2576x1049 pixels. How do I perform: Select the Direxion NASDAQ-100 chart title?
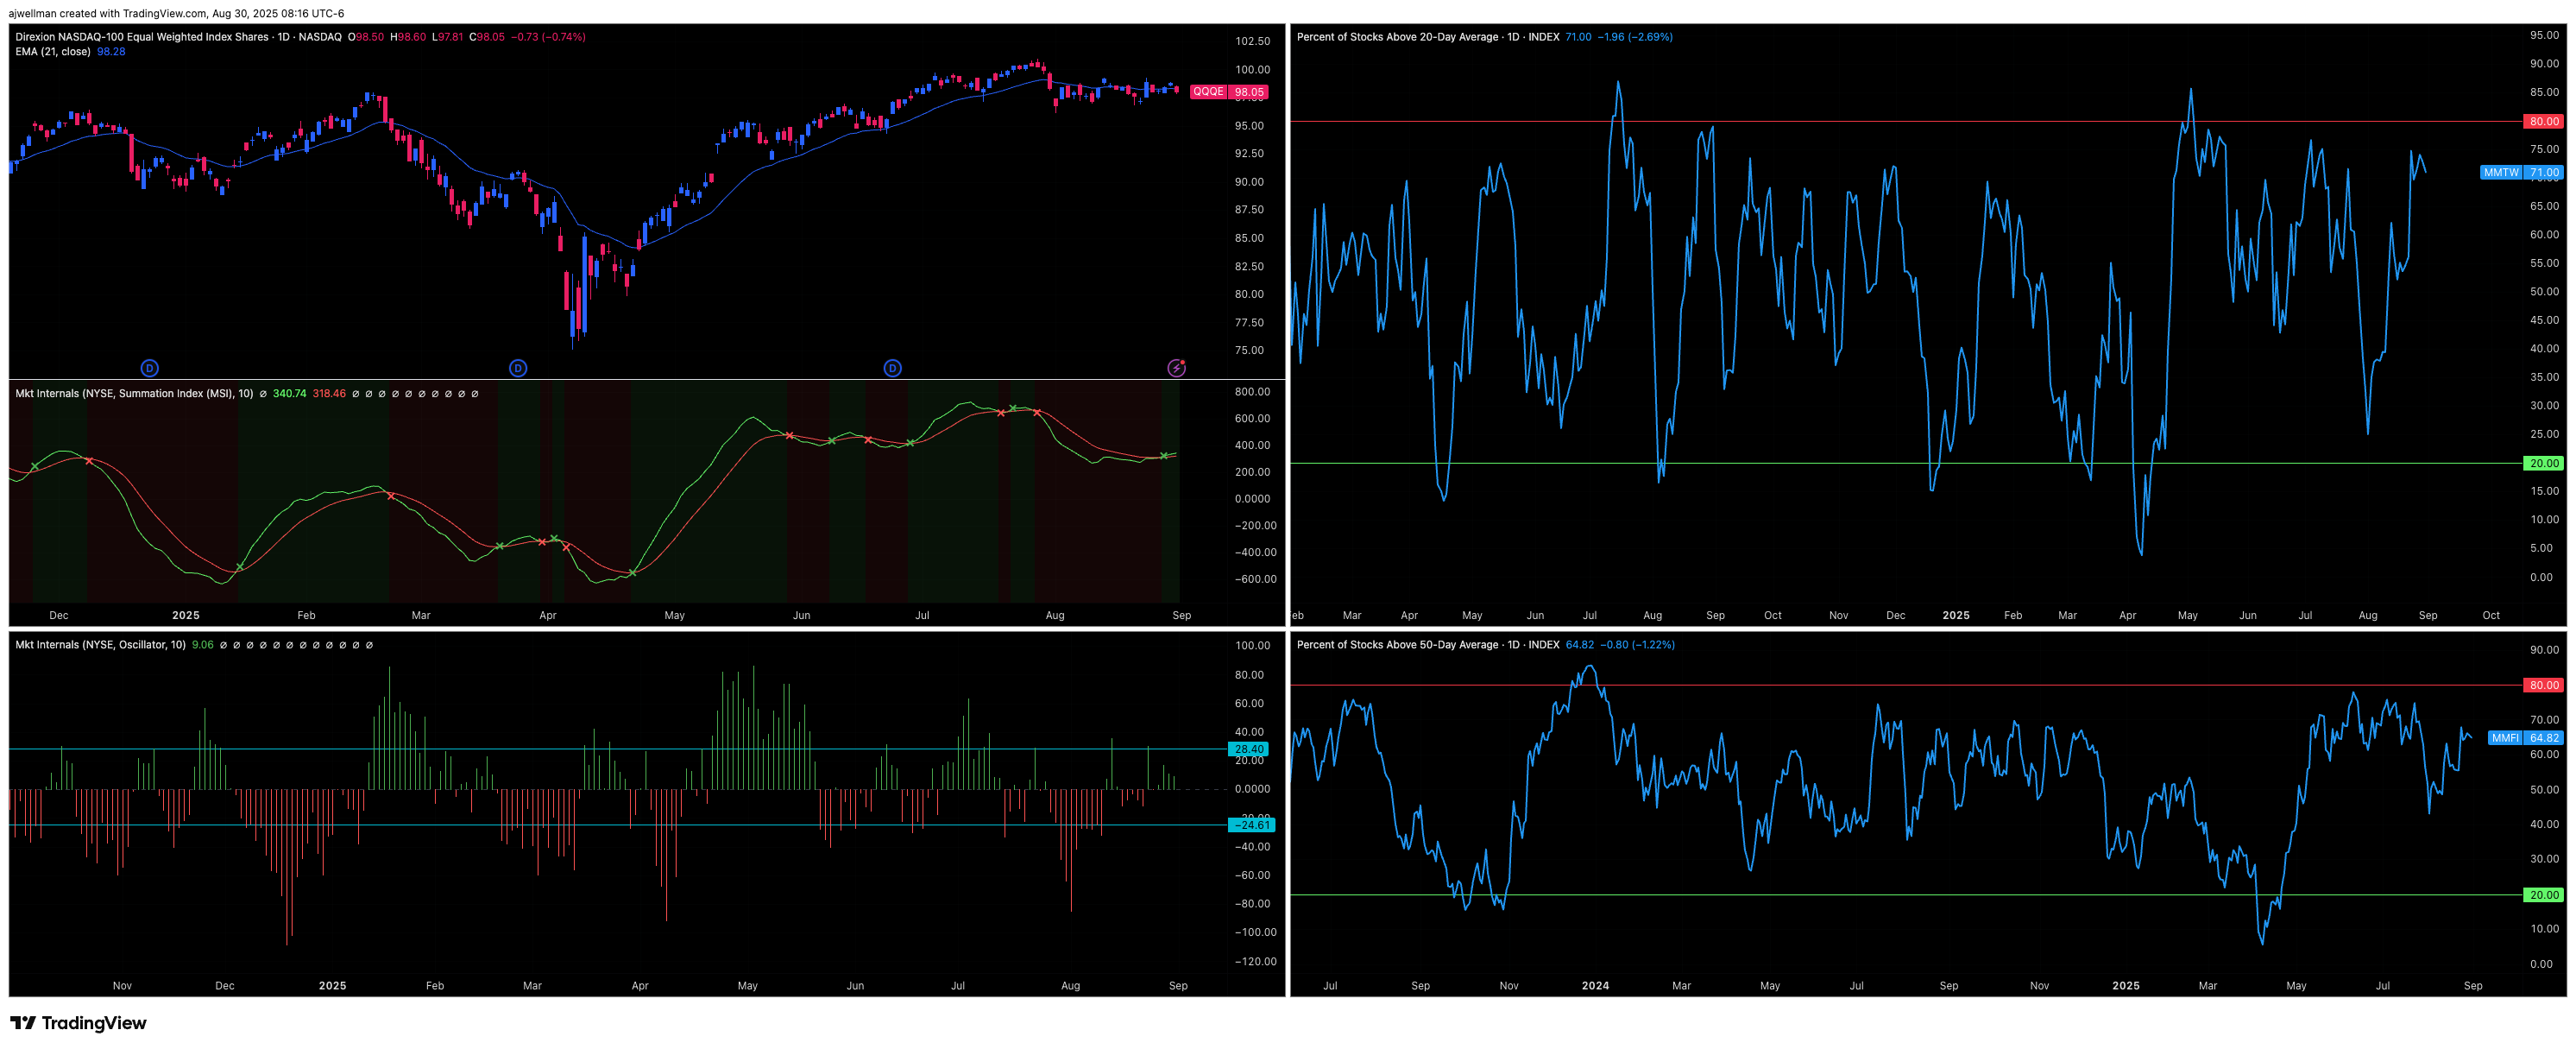point(142,37)
